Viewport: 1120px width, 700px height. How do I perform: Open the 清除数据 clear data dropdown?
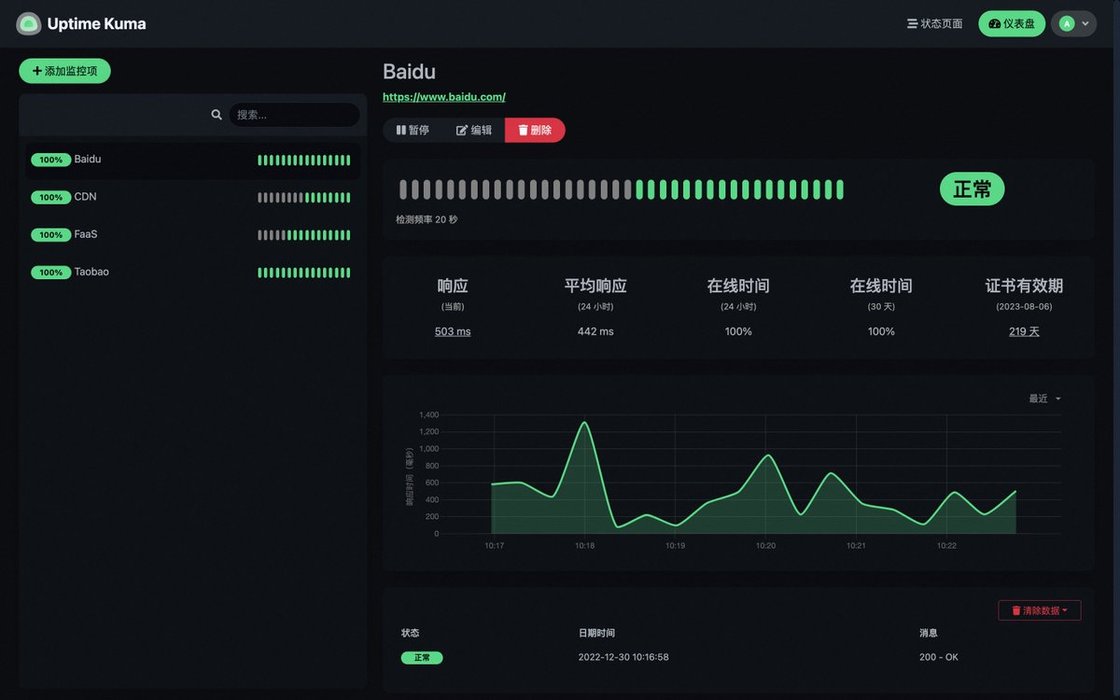[x=1039, y=610]
